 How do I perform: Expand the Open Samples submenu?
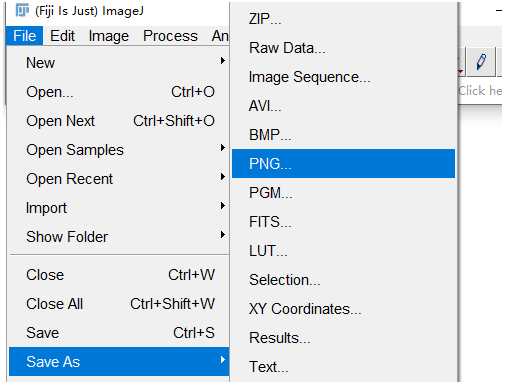click(119, 150)
